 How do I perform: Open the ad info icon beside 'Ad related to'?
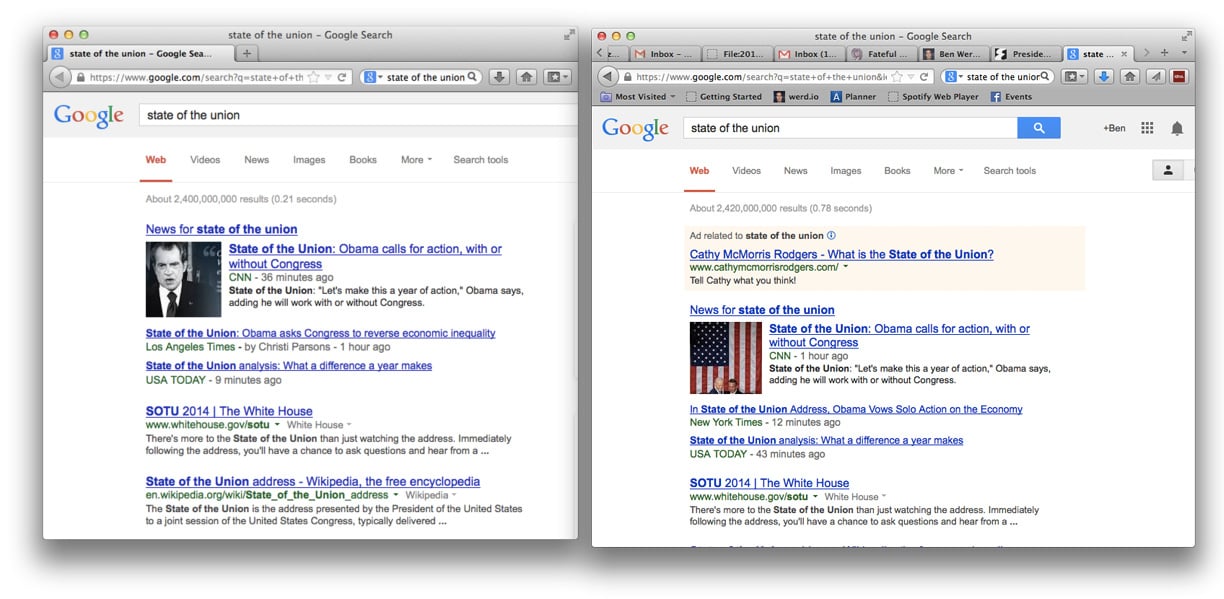[831, 236]
